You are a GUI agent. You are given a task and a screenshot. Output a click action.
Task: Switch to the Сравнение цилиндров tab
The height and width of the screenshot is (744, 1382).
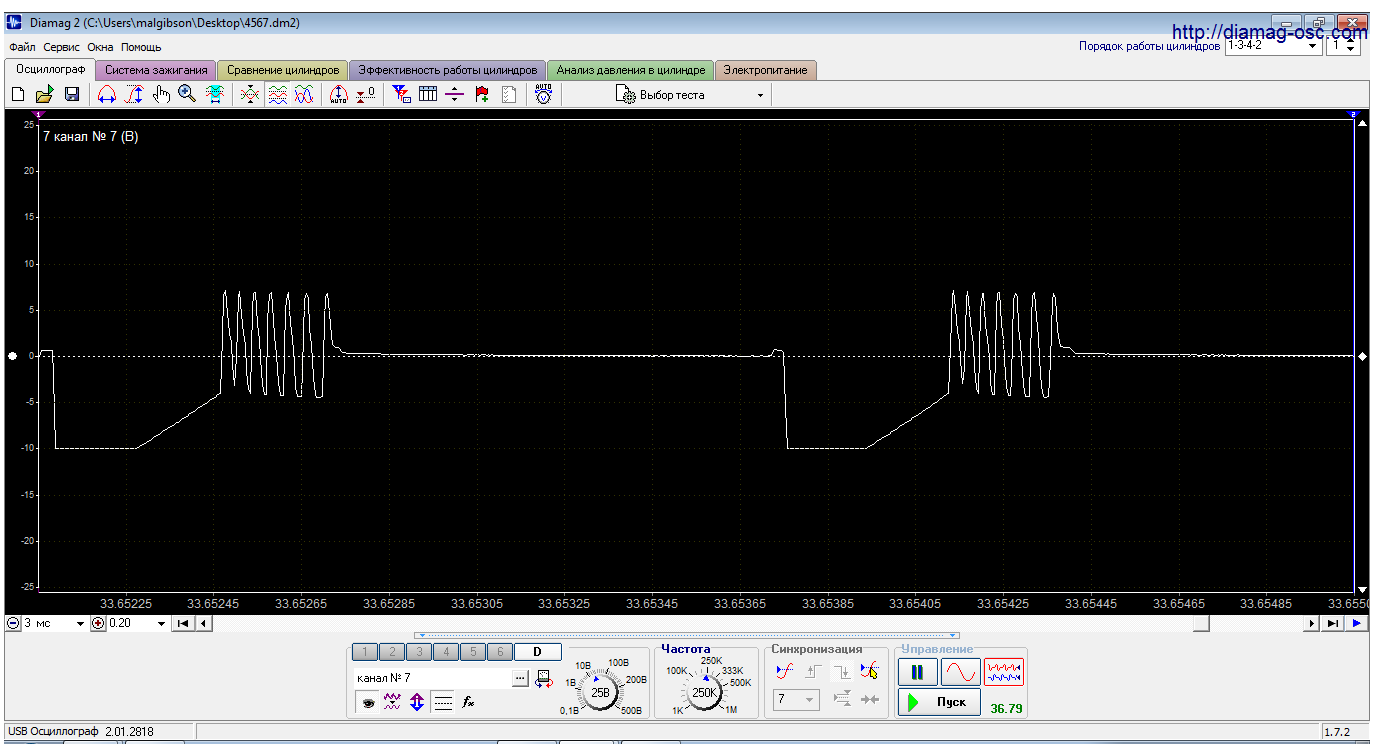[x=283, y=70]
